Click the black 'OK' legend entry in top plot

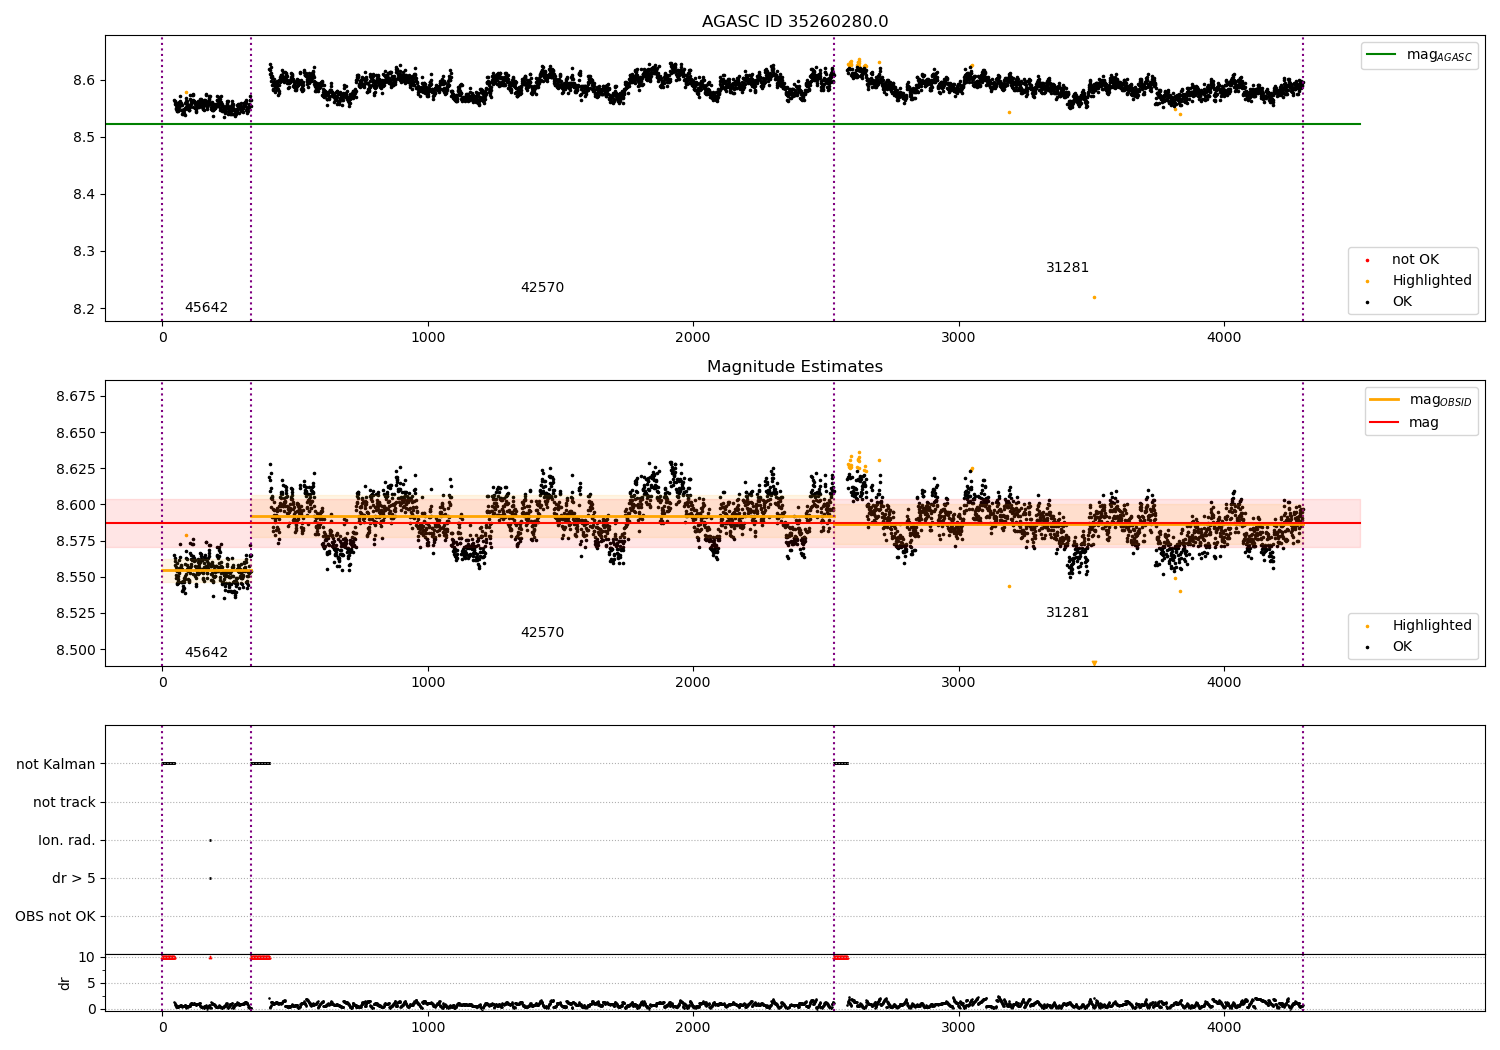point(1402,302)
